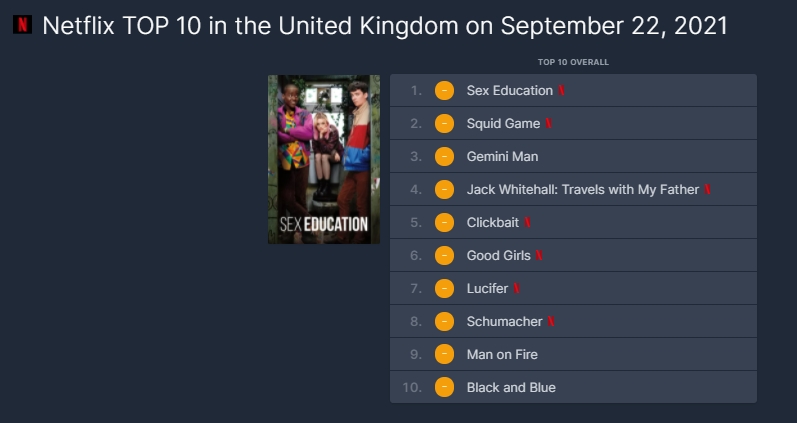Click the Netflix original badge after Clickbait
The image size is (797, 423).
[528, 222]
